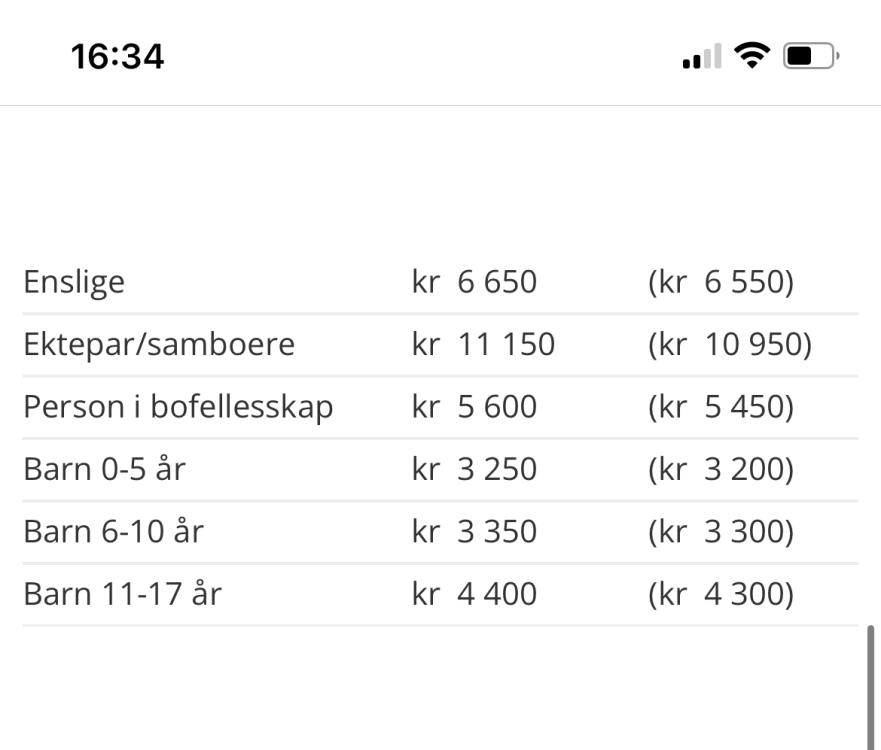Click the kr 4 400 amount
The height and width of the screenshot is (750, 881).
click(474, 593)
